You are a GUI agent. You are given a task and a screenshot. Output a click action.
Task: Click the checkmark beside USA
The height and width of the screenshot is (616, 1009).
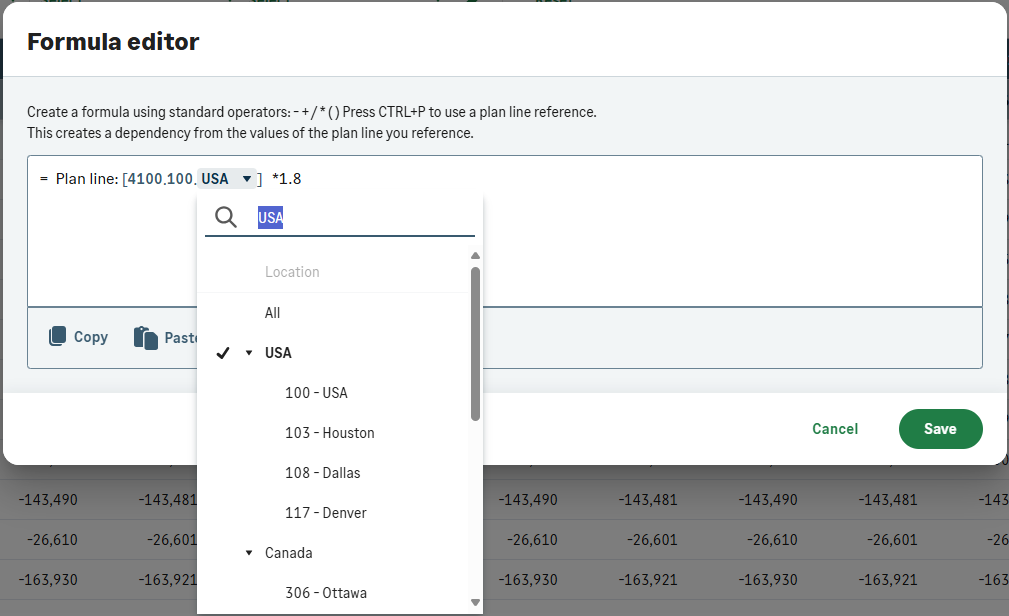[223, 353]
